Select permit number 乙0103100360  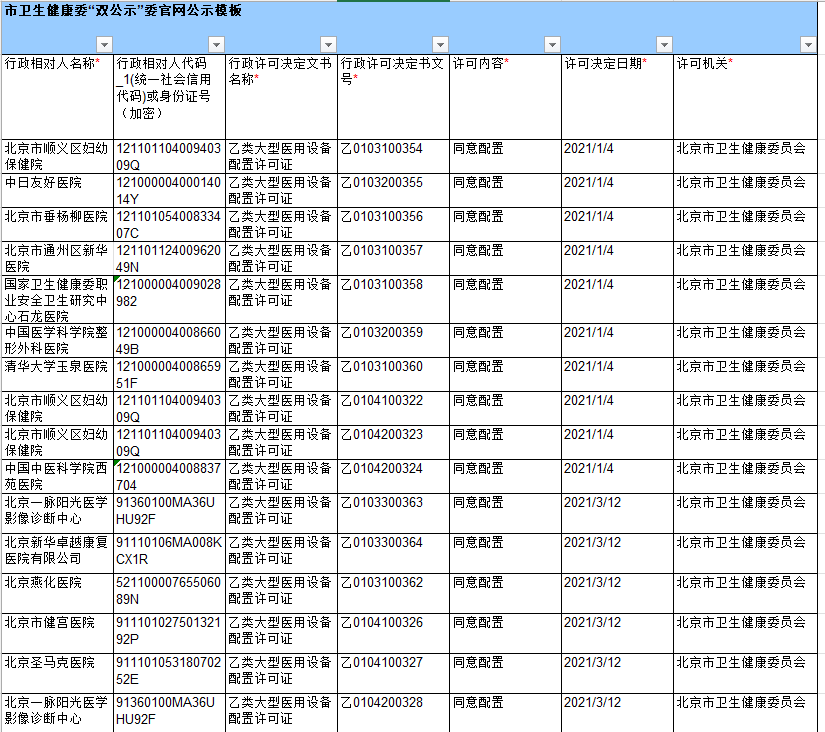tap(394, 375)
